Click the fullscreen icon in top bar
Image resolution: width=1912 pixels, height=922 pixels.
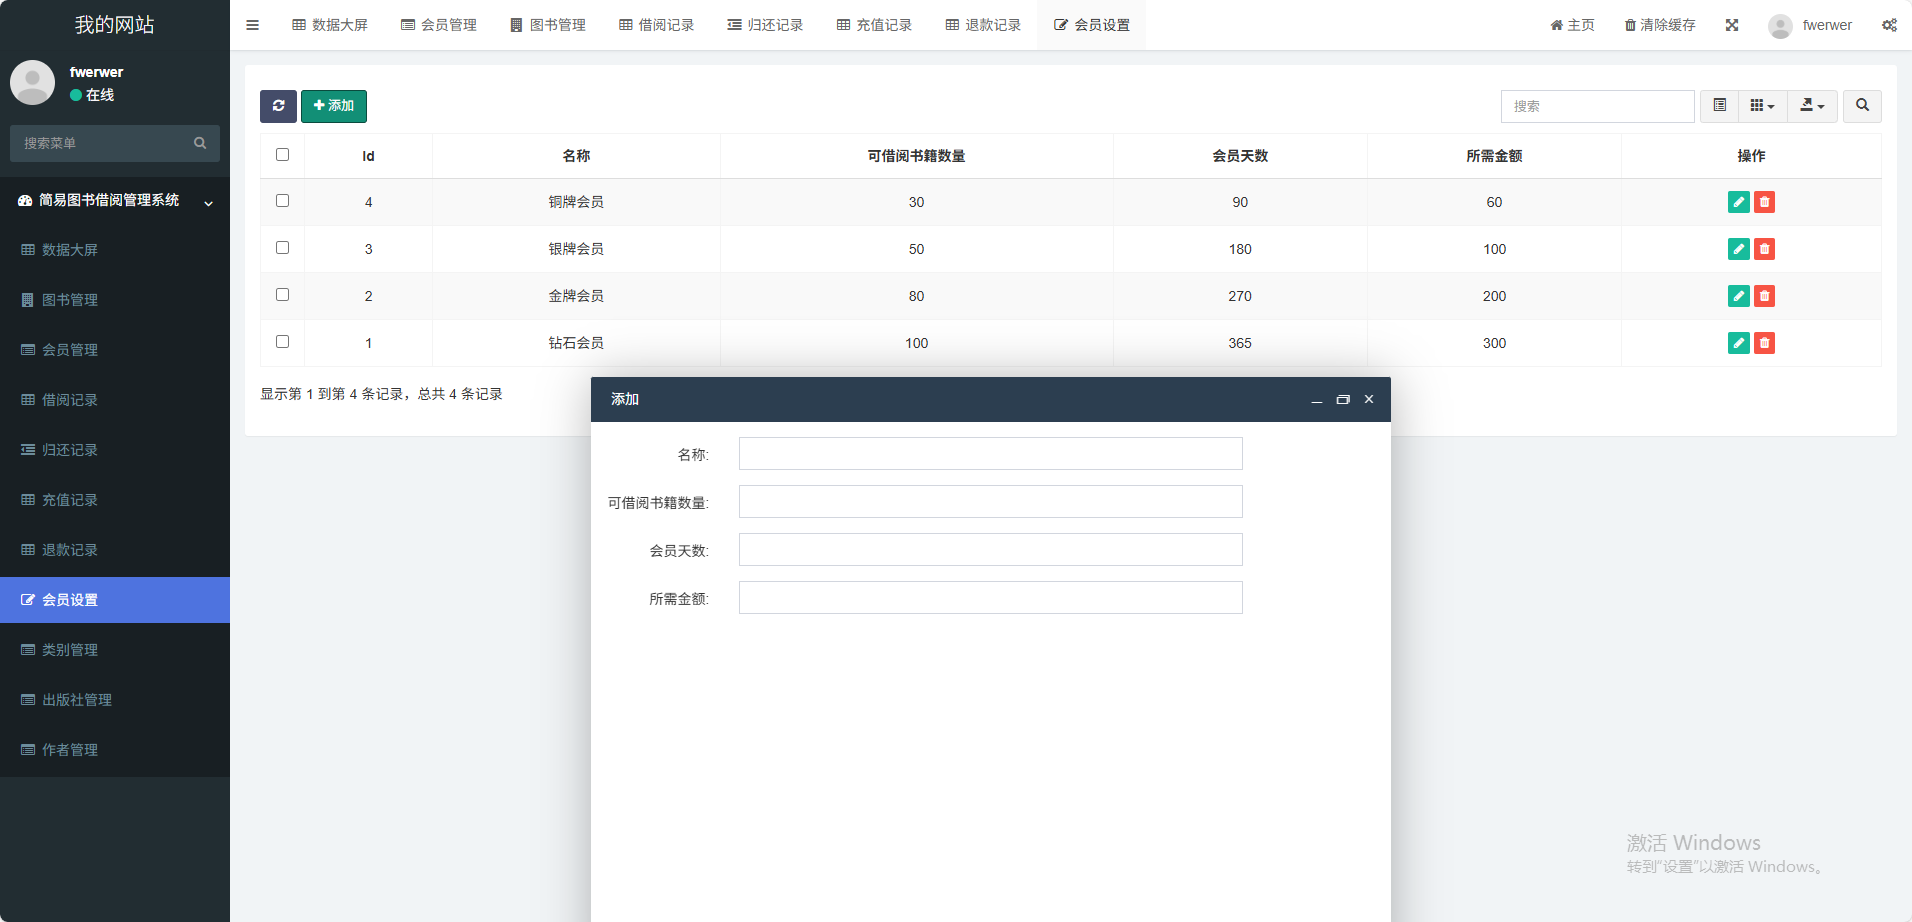click(x=1731, y=25)
